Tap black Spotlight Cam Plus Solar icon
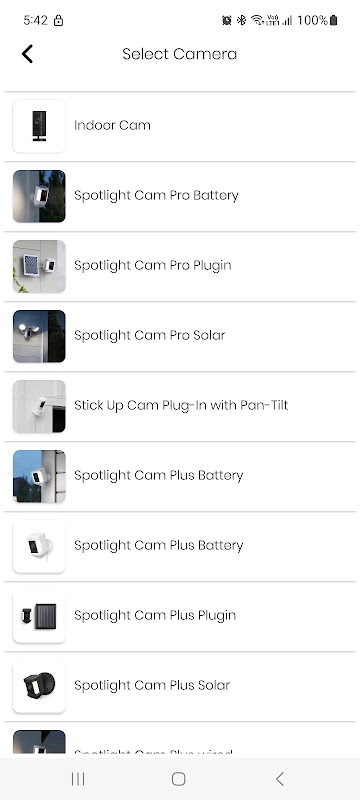The image size is (360, 800). coord(39,686)
